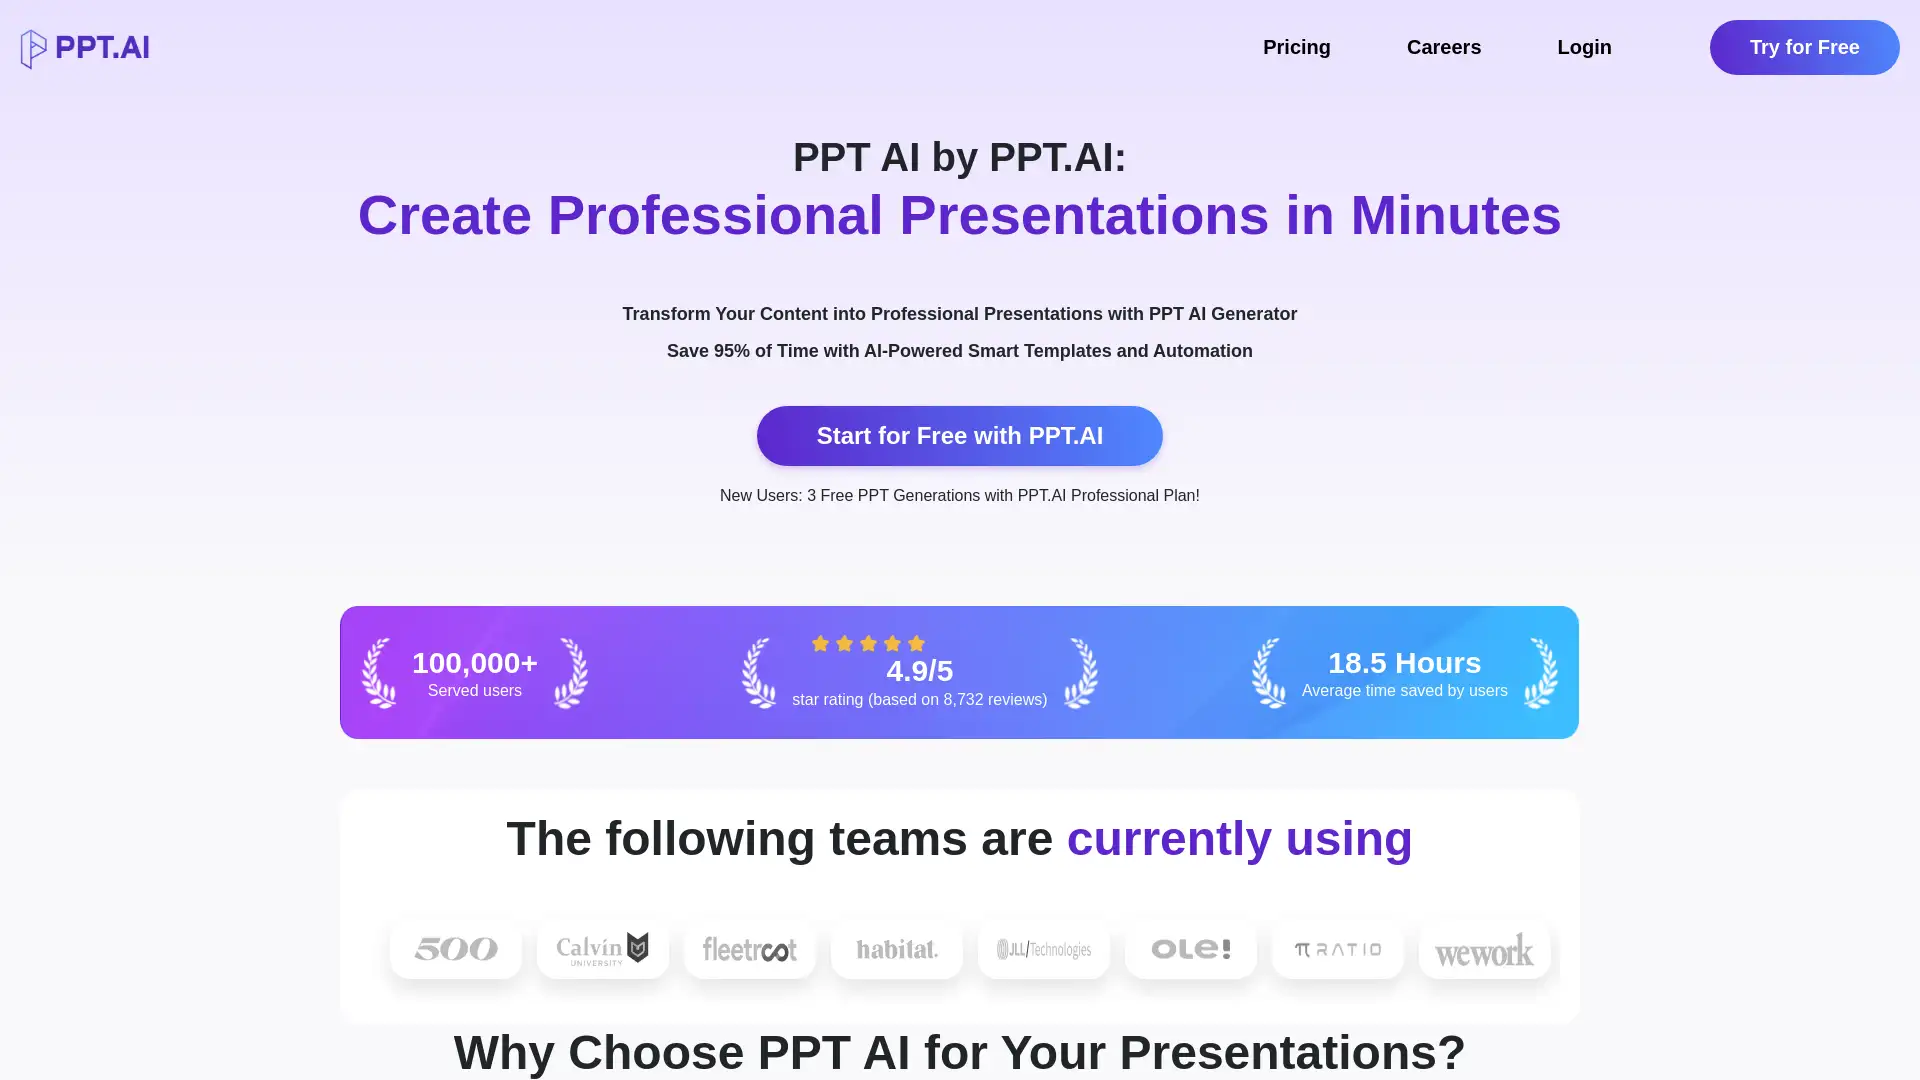
Task: Click the JLL Technologies logo icon
Action: [x=1043, y=949]
